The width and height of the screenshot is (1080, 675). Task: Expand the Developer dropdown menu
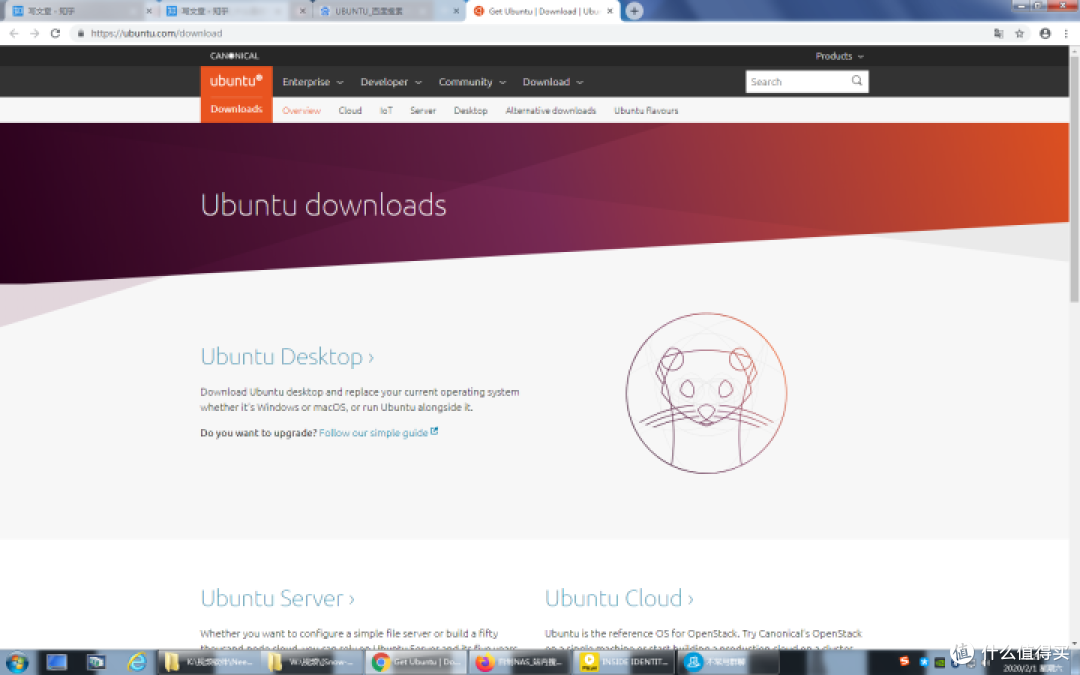point(391,82)
